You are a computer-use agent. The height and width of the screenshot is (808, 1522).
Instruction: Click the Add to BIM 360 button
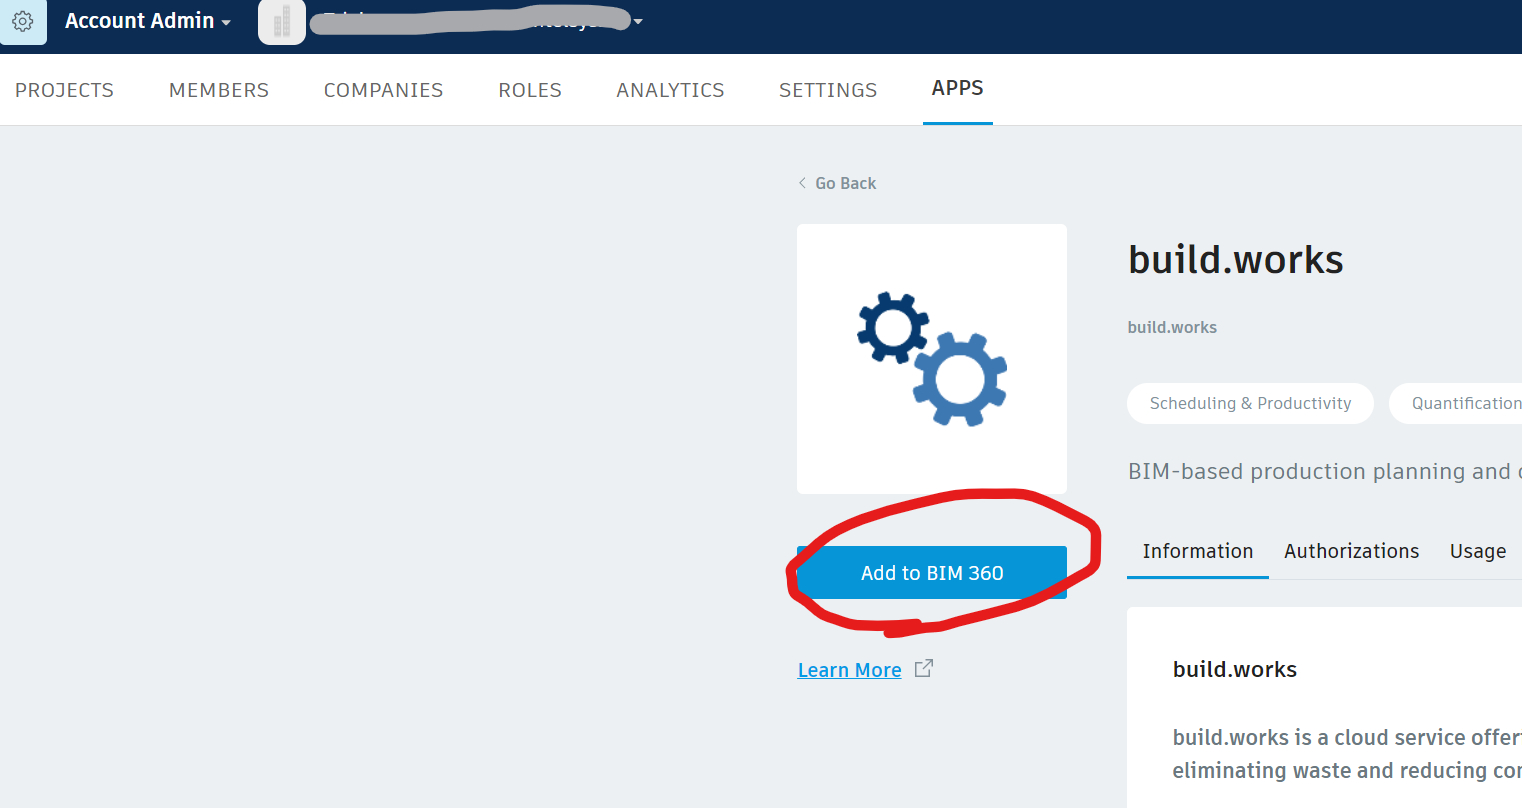931,572
